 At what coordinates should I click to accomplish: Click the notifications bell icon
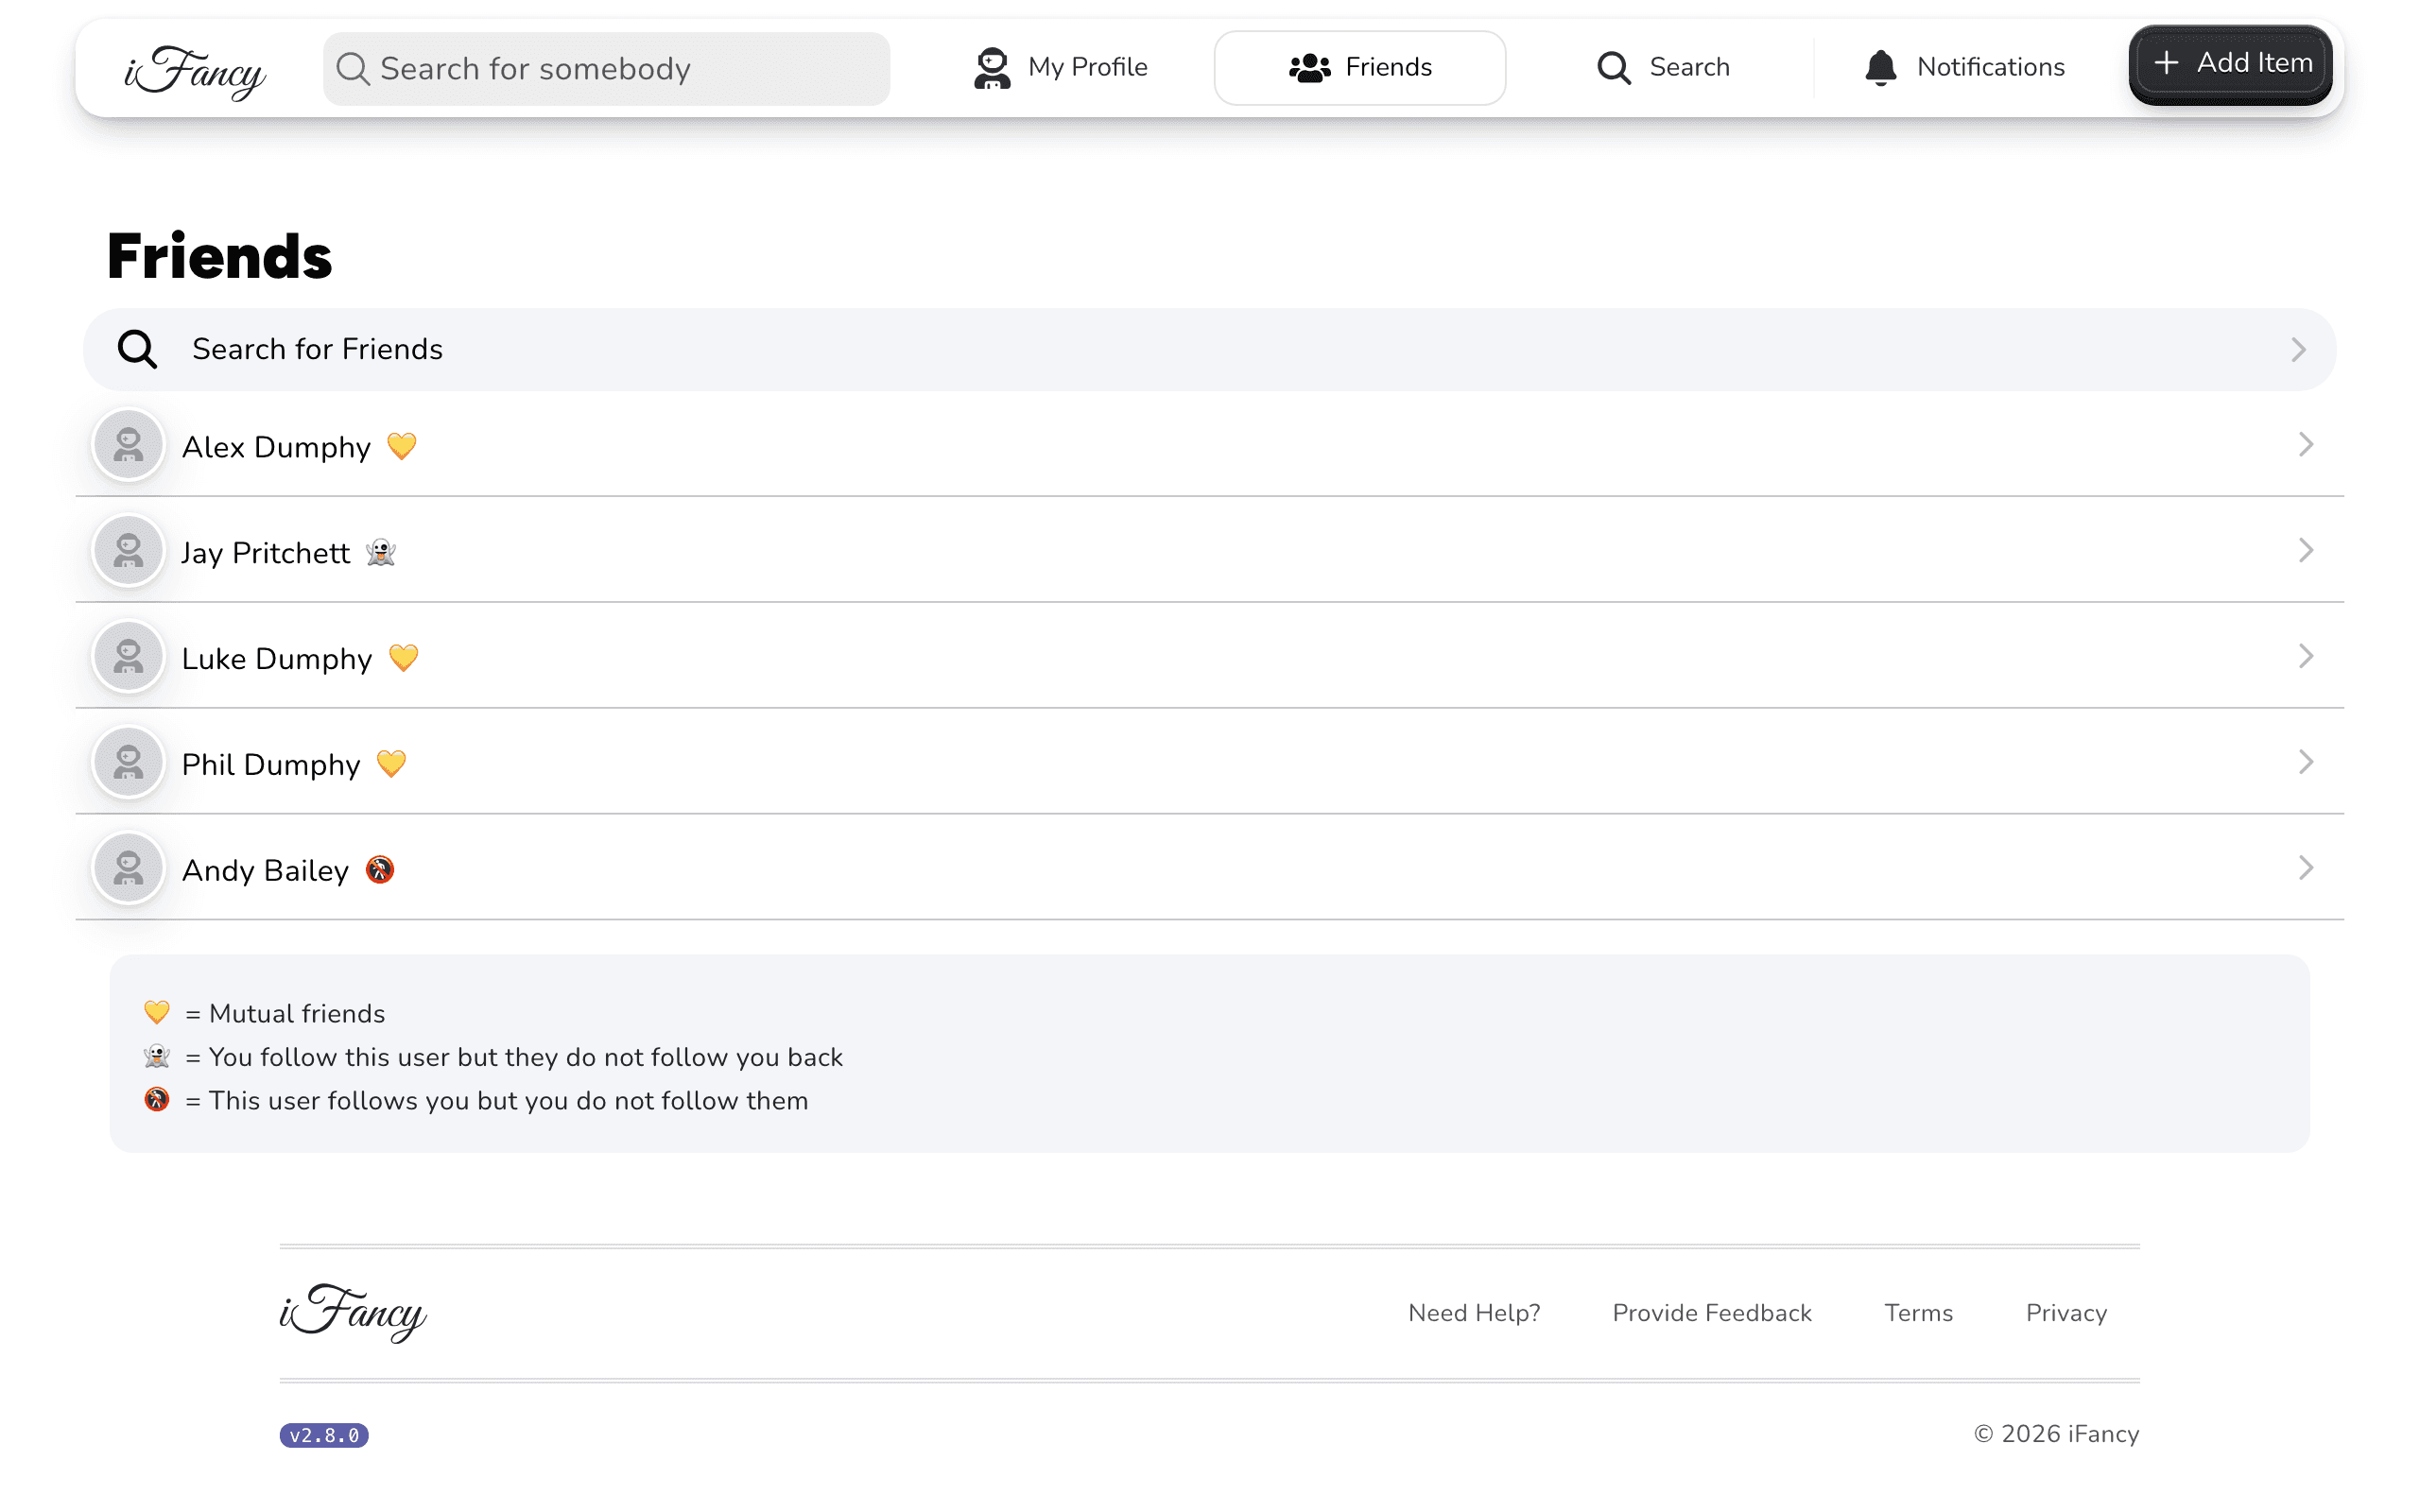tap(1880, 67)
